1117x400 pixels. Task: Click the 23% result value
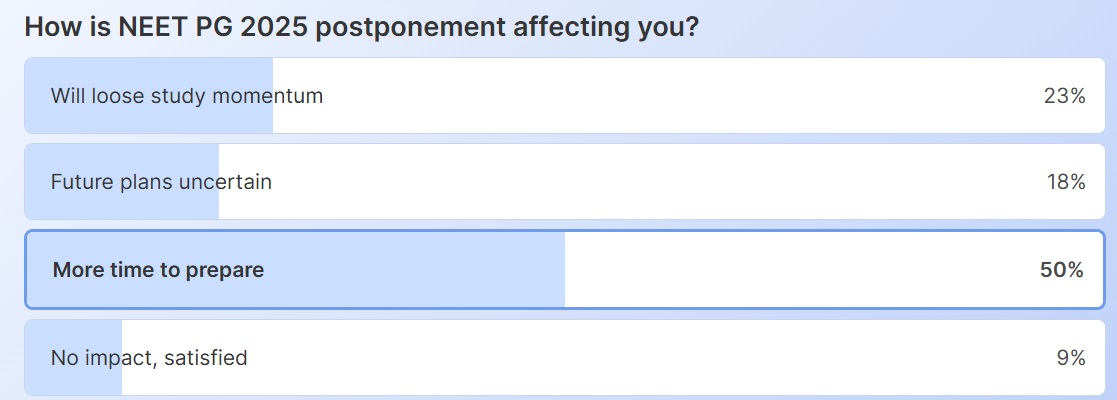click(1063, 96)
